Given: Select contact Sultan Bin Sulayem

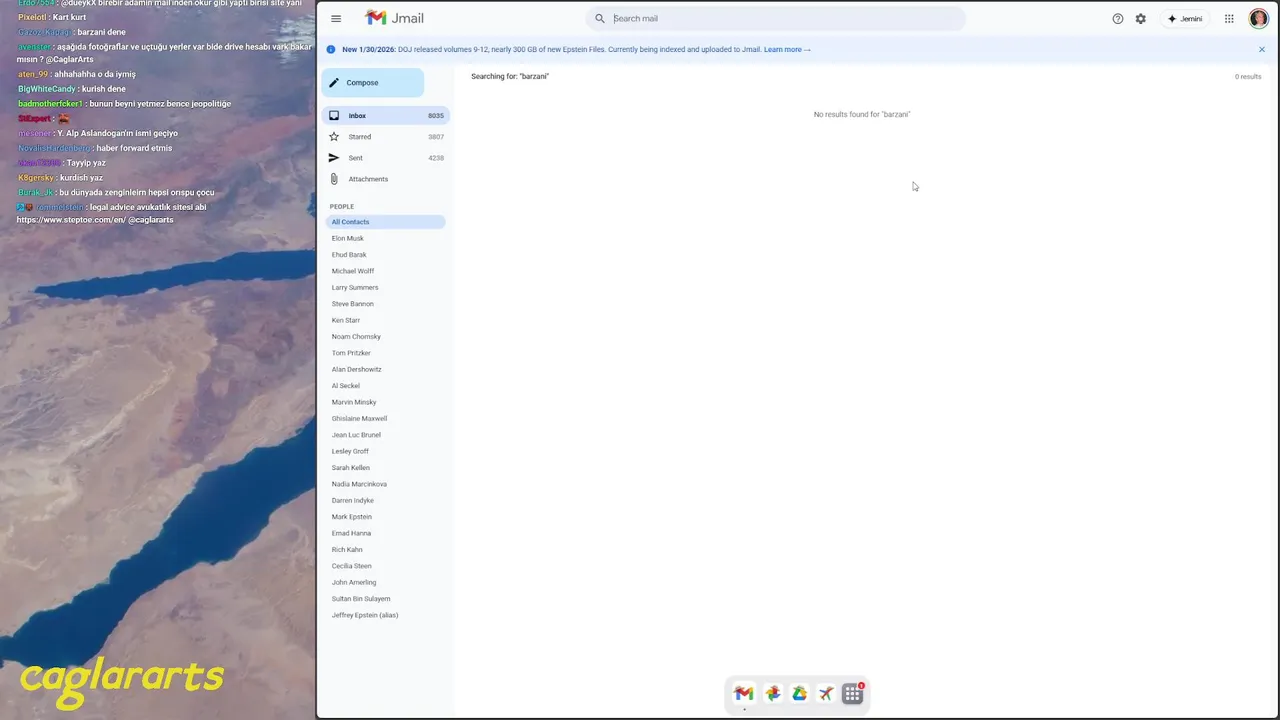Looking at the screenshot, I should click(x=361, y=598).
